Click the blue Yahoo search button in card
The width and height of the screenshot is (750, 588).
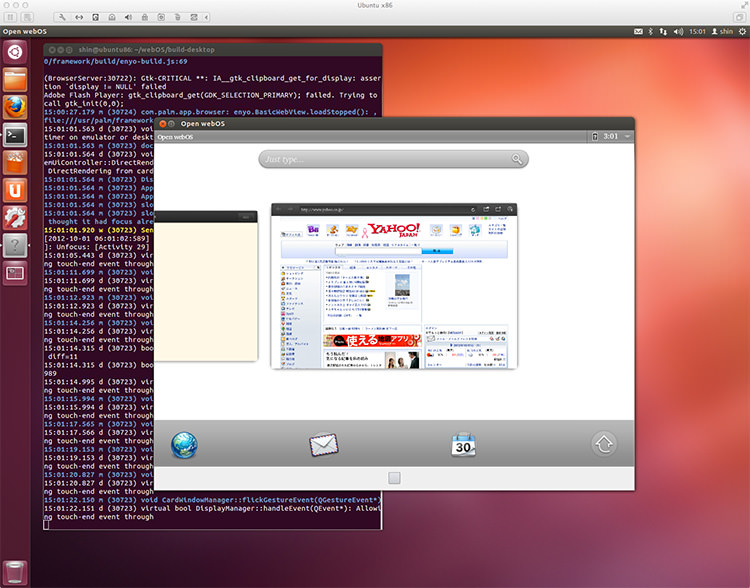click(x=437, y=251)
